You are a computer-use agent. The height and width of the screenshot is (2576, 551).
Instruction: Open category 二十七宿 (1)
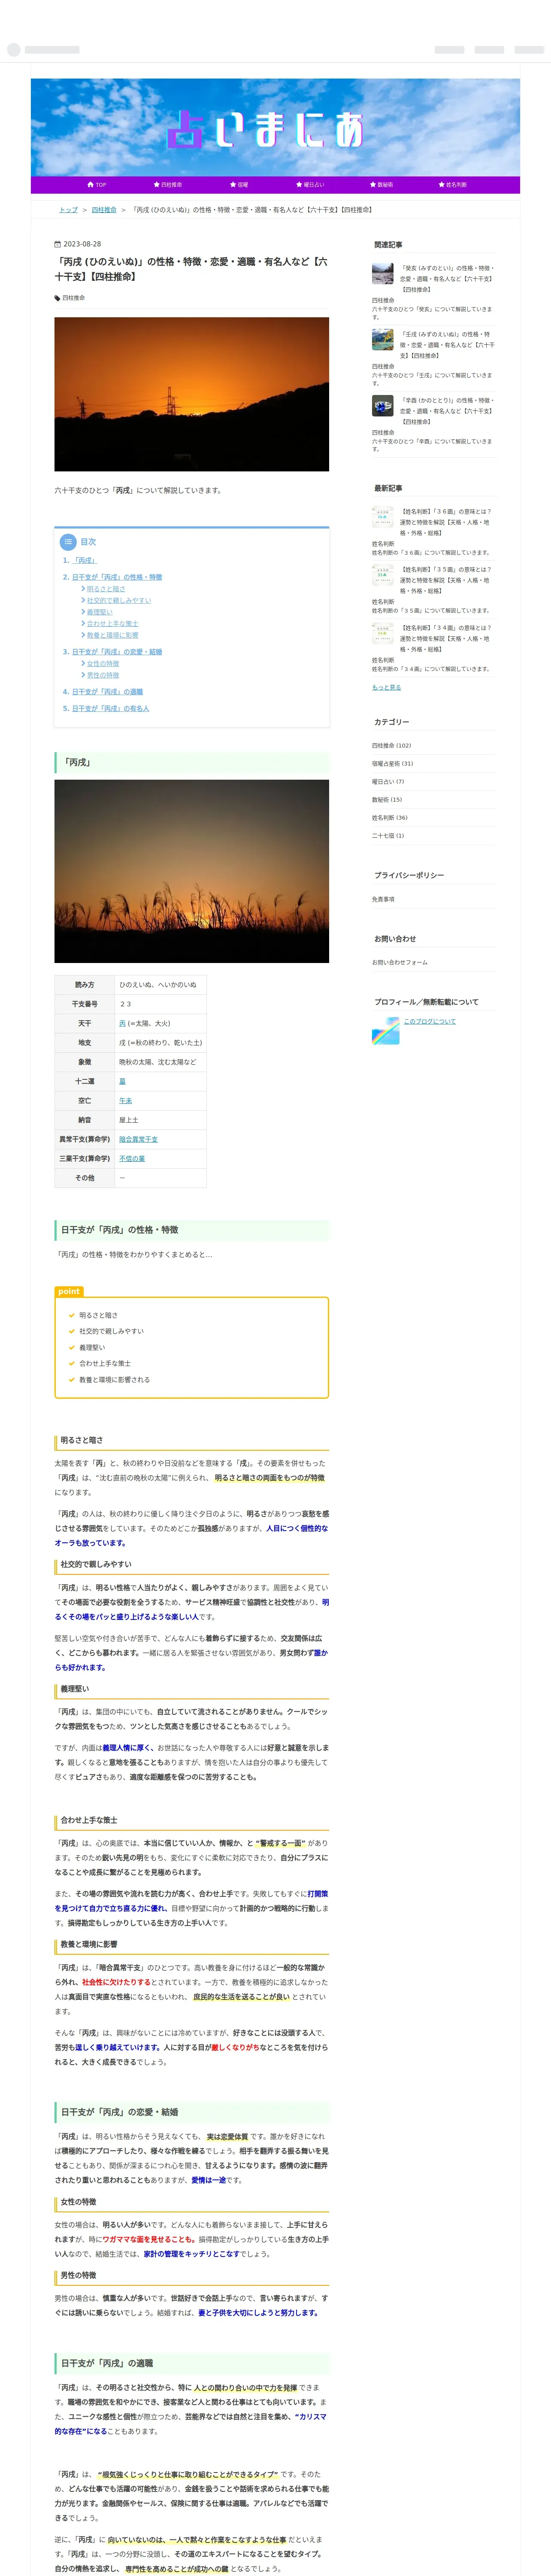pyautogui.click(x=388, y=835)
